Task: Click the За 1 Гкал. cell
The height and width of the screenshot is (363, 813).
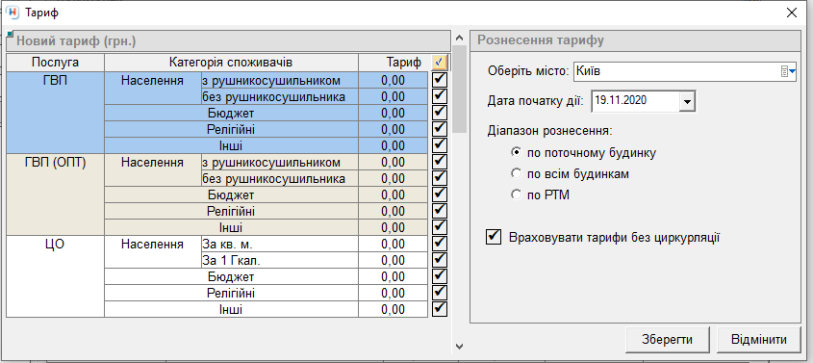Action: click(279, 260)
